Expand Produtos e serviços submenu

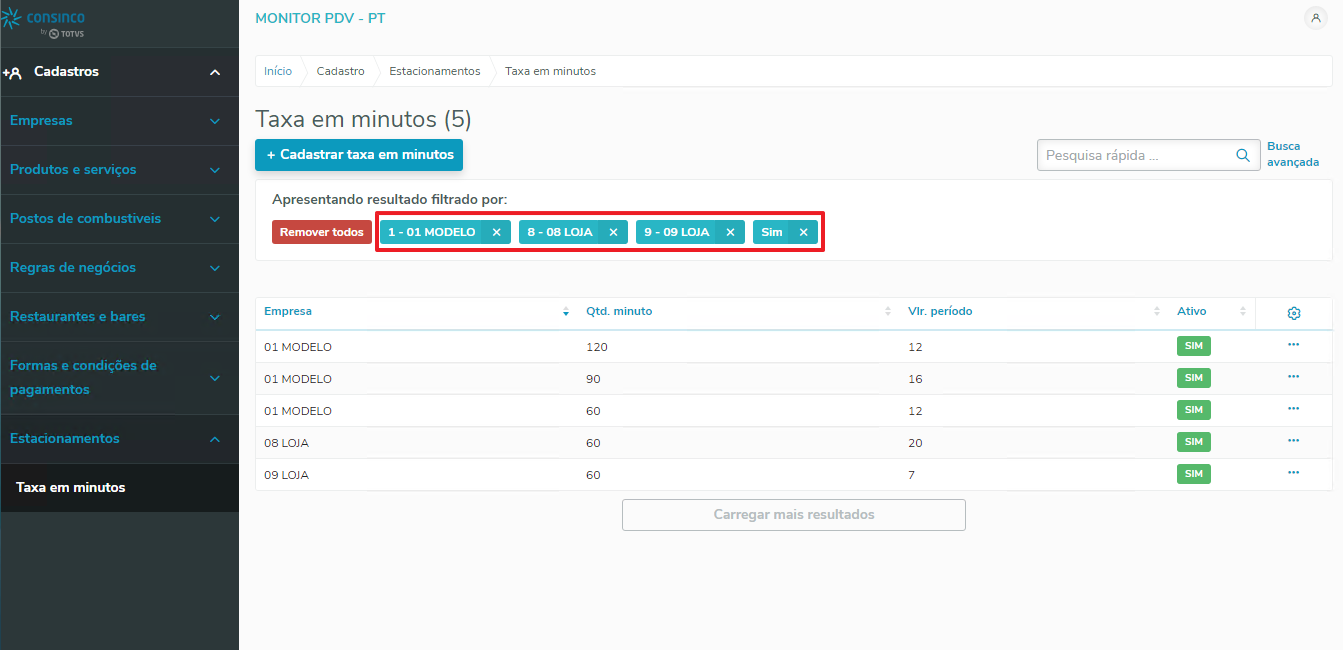[215, 170]
